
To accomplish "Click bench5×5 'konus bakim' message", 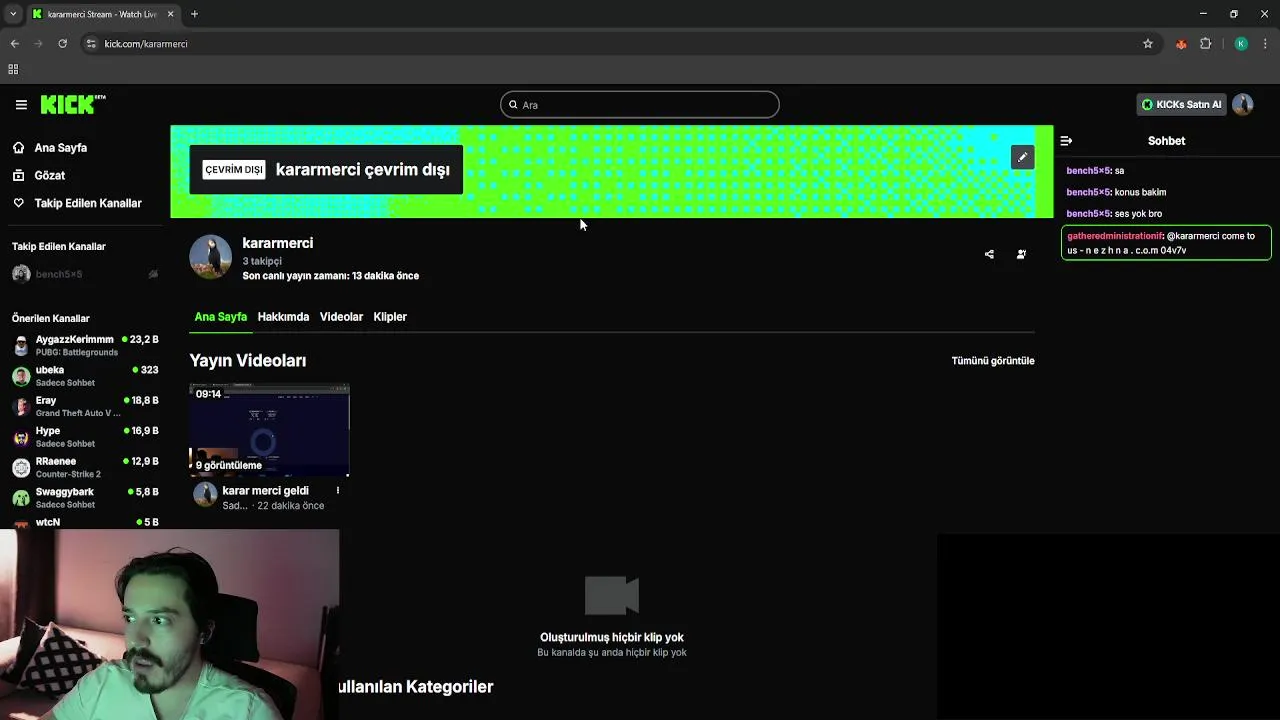I will tap(1116, 192).
